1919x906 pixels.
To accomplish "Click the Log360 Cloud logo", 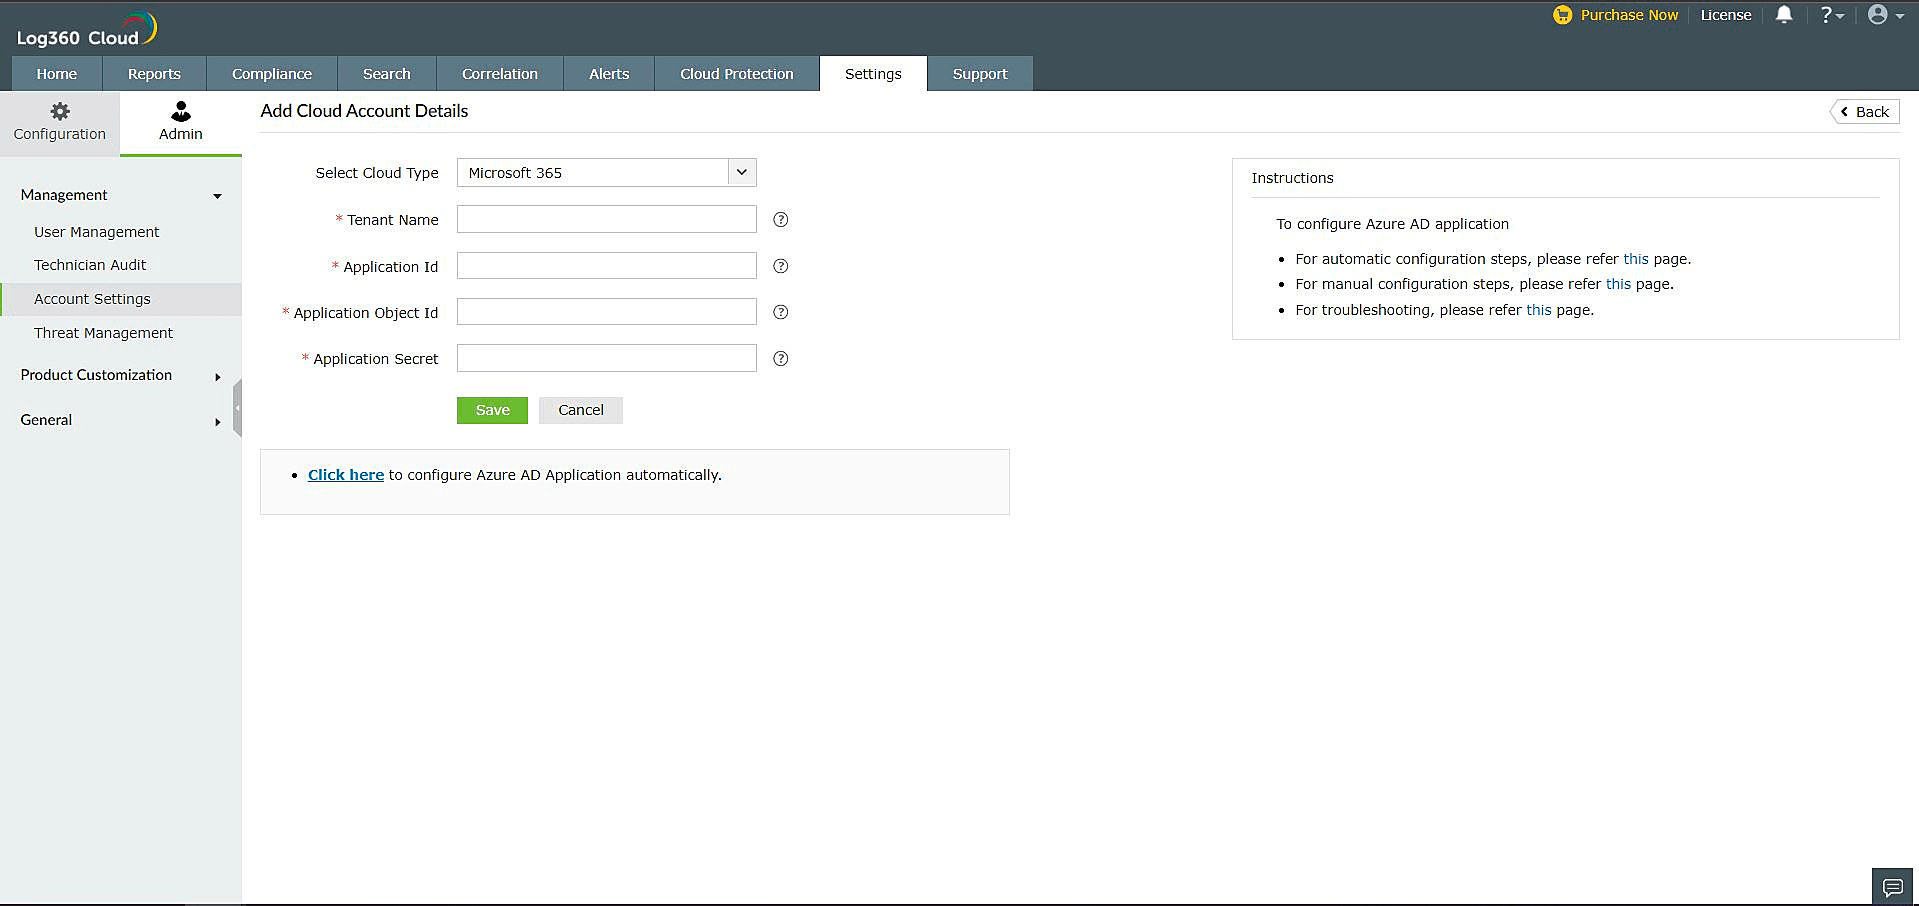I will [x=87, y=30].
